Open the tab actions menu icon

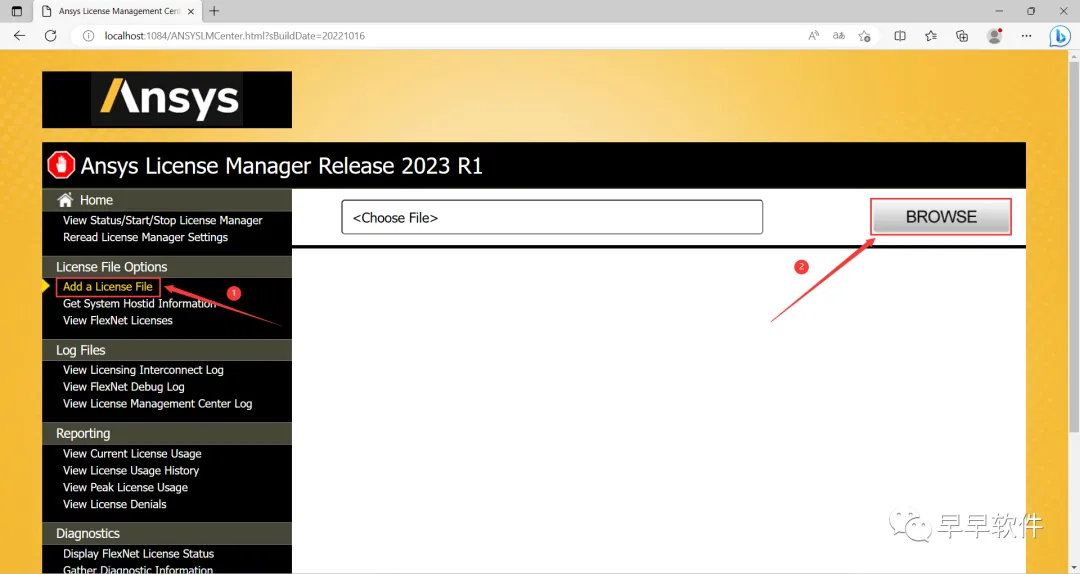(x=17, y=11)
